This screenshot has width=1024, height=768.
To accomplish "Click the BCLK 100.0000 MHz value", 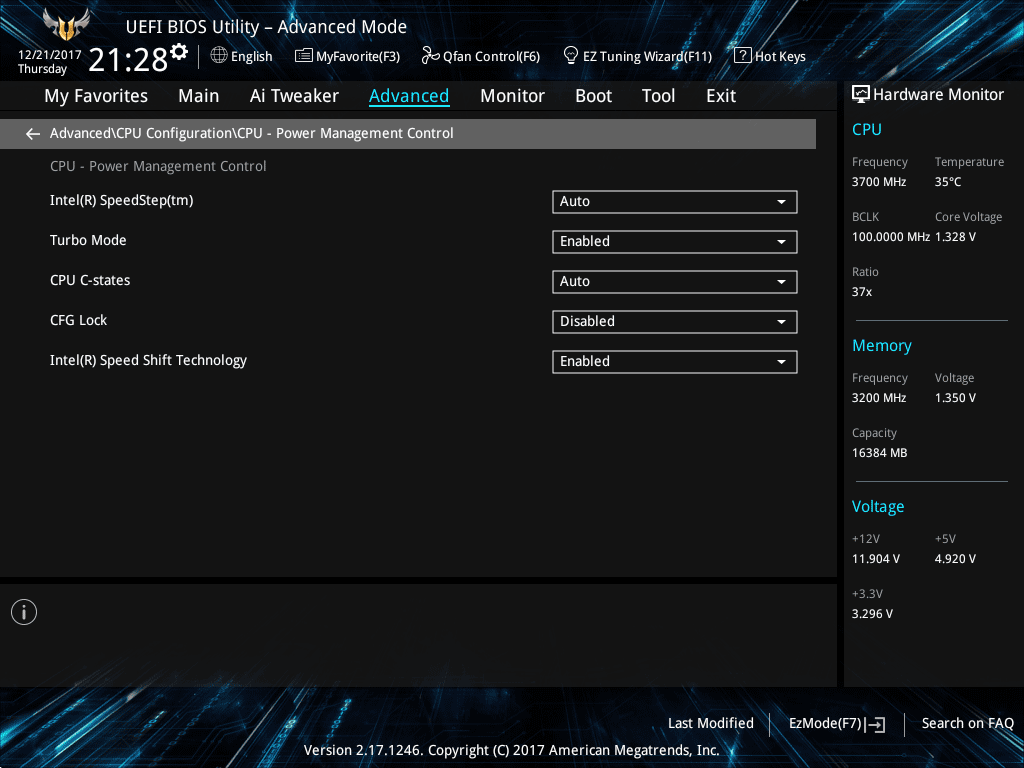I will [891, 237].
